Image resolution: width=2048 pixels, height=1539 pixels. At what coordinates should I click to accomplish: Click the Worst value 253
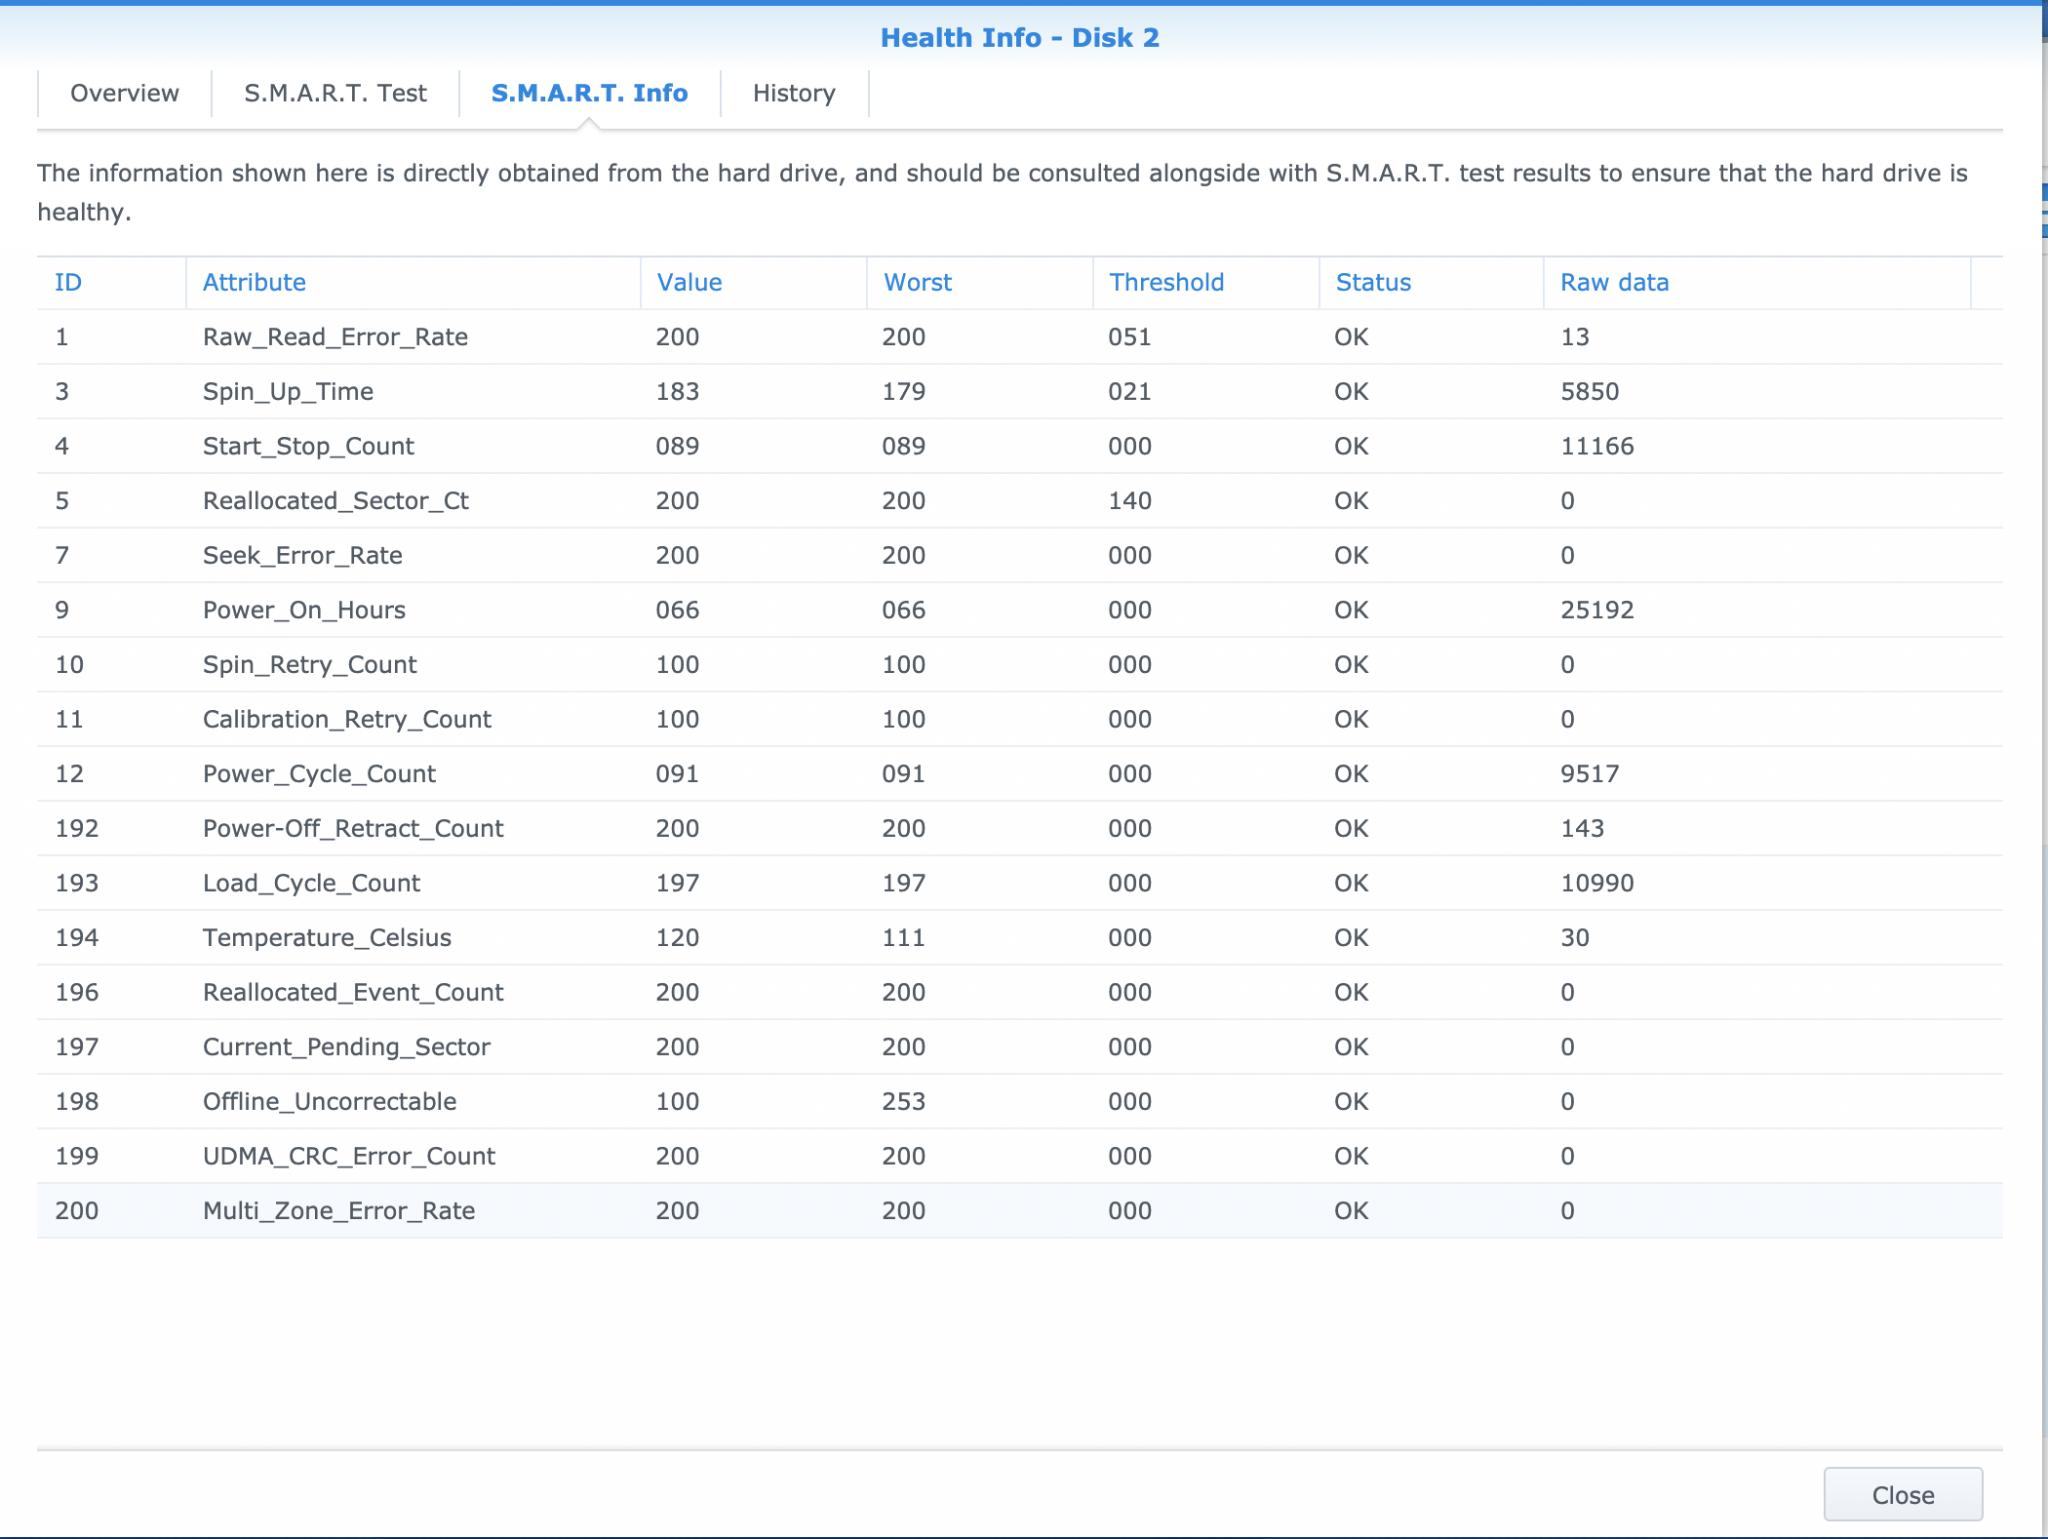[x=903, y=1101]
